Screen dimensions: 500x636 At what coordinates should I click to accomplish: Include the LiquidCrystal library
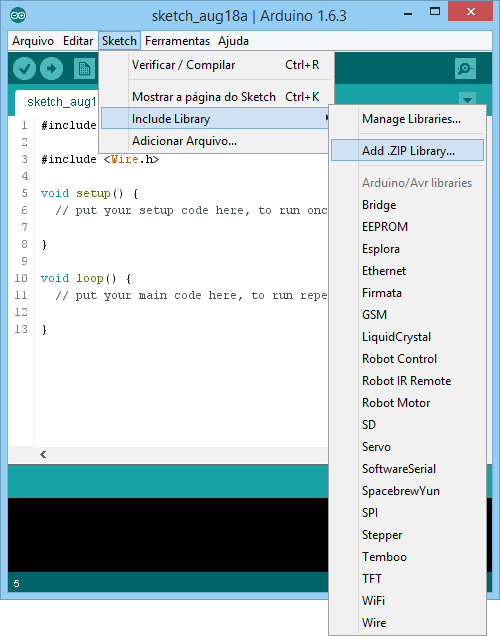click(x=408, y=337)
